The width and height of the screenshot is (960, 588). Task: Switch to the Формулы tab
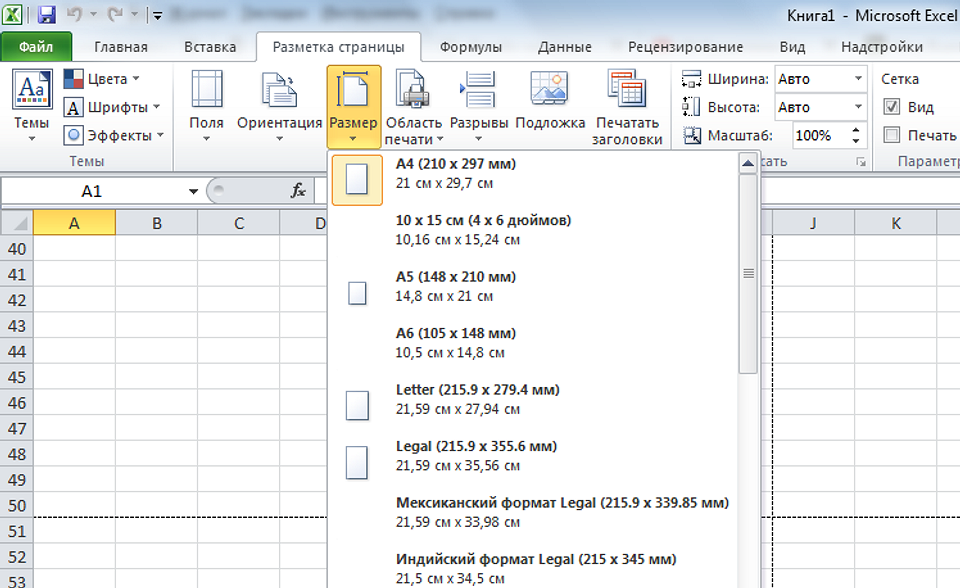click(x=470, y=47)
